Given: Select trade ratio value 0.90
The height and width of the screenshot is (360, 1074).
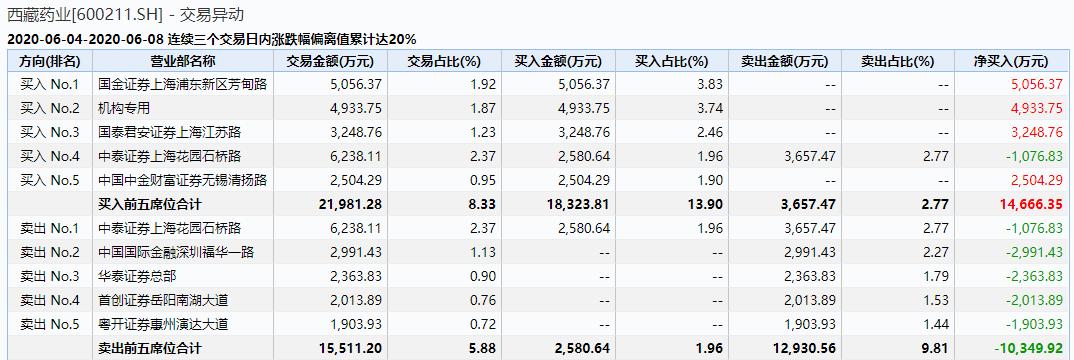Looking at the screenshot, I should [484, 277].
